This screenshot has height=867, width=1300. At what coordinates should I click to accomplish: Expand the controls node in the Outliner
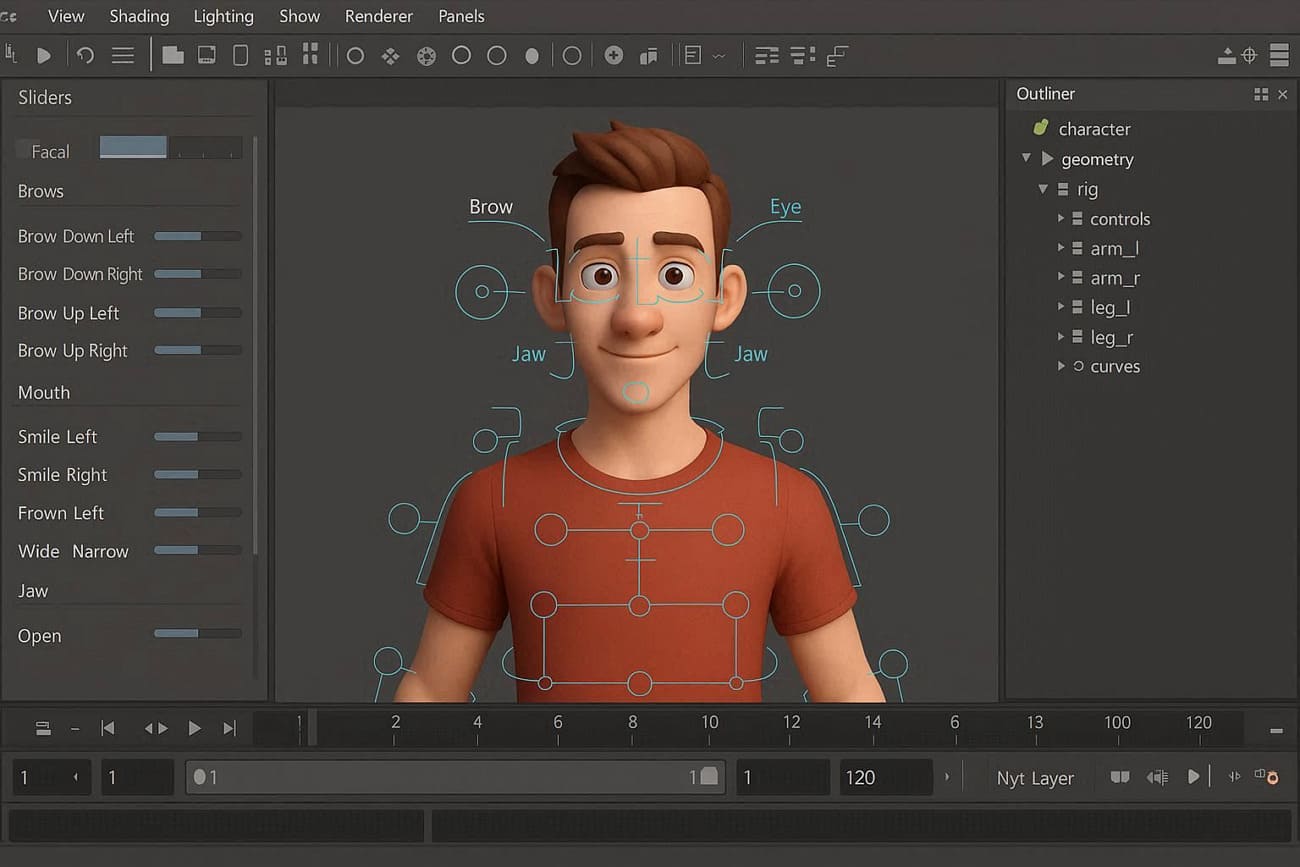click(1062, 218)
